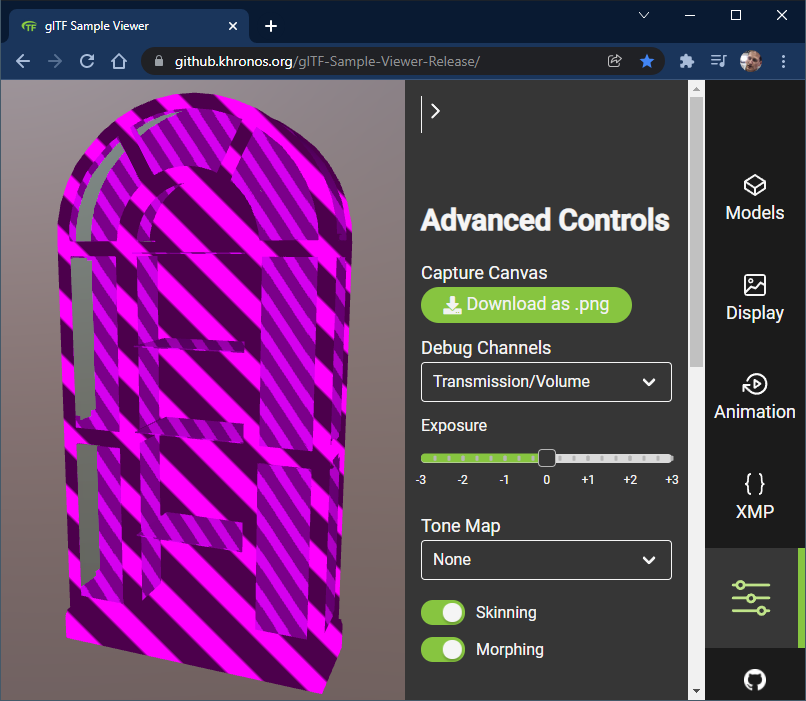
Task: Open the Debug Channels dropdown
Action: pos(546,382)
